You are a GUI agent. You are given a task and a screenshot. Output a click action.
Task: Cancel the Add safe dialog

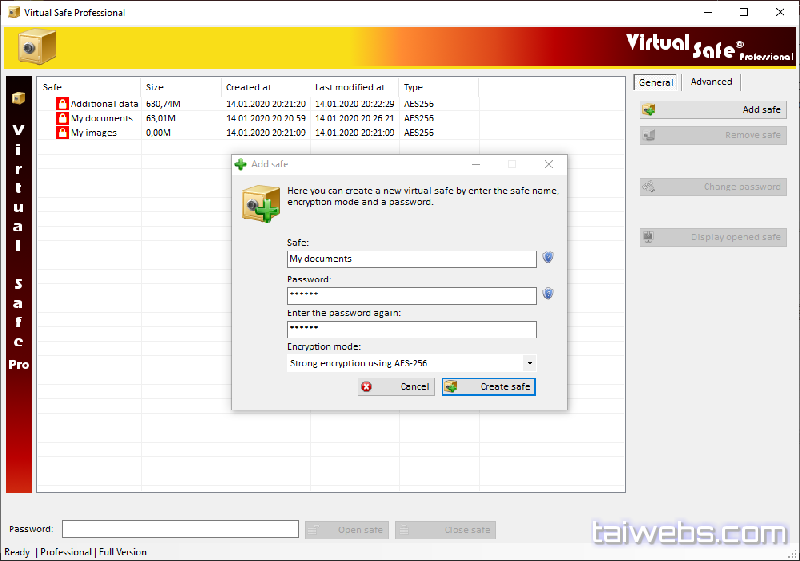click(397, 386)
